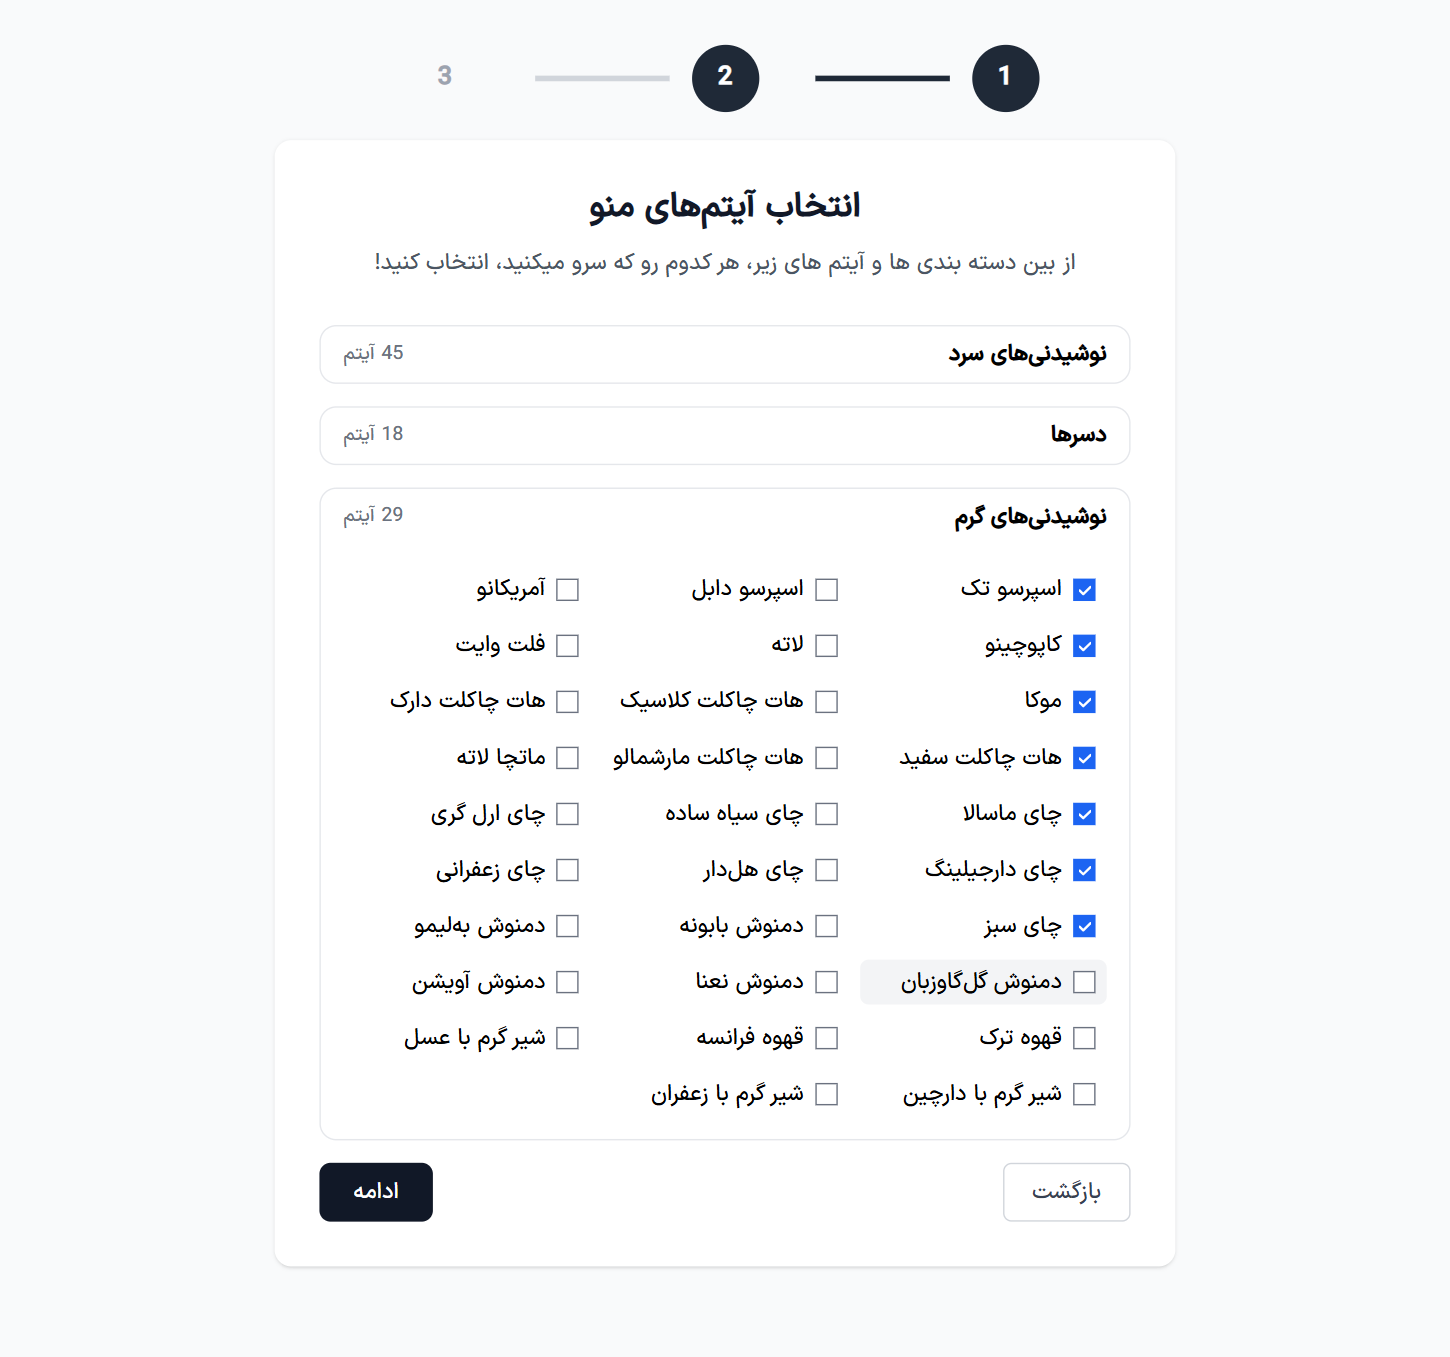Uncheck the موکا item

click(x=1085, y=701)
